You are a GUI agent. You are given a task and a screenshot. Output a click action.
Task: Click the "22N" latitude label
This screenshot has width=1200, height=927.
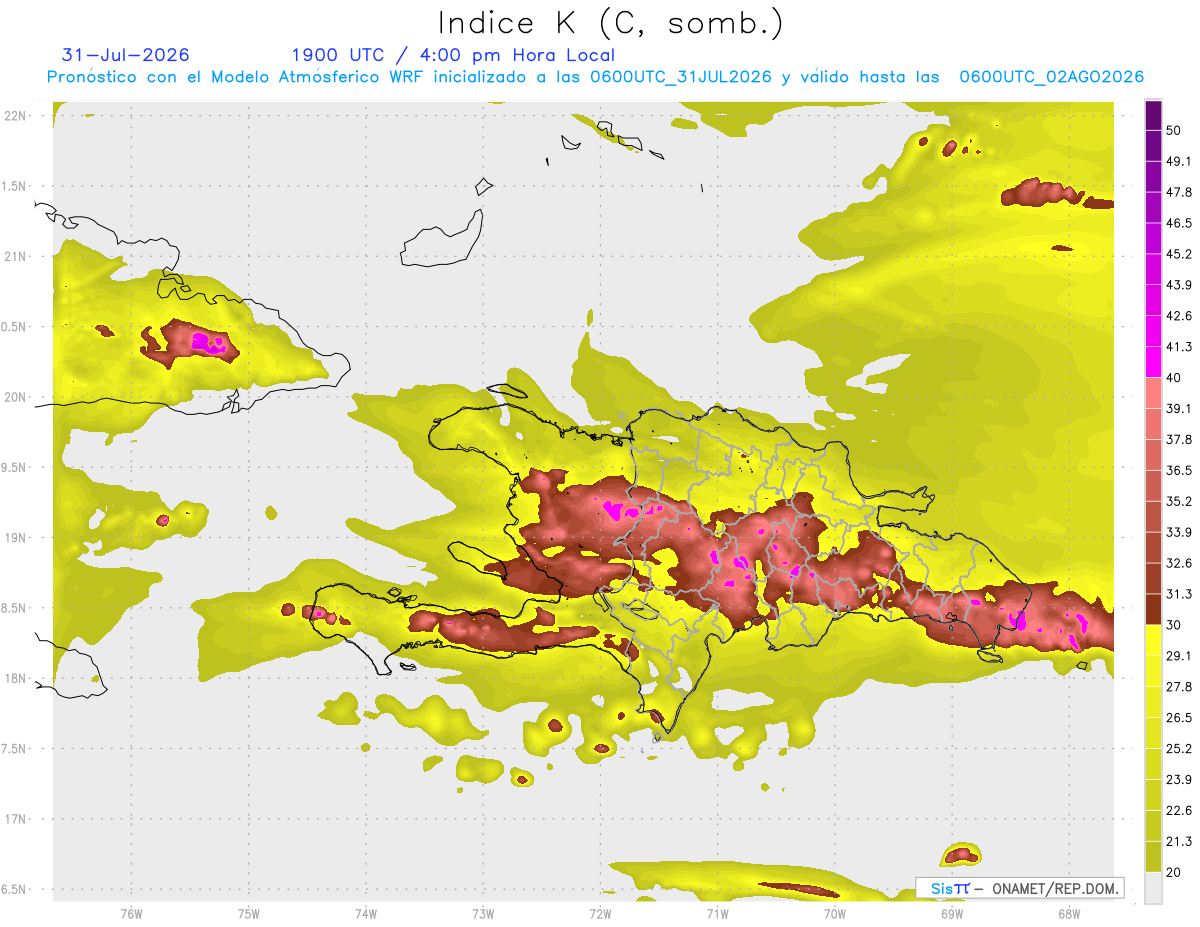click(14, 116)
